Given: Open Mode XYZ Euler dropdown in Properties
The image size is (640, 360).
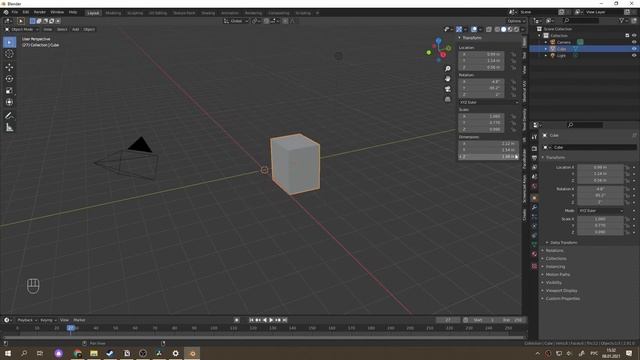Looking at the screenshot, I should click(x=601, y=211).
